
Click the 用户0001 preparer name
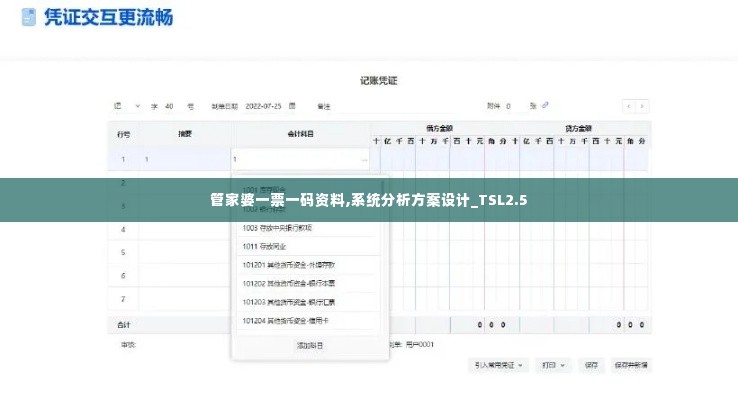(419, 344)
